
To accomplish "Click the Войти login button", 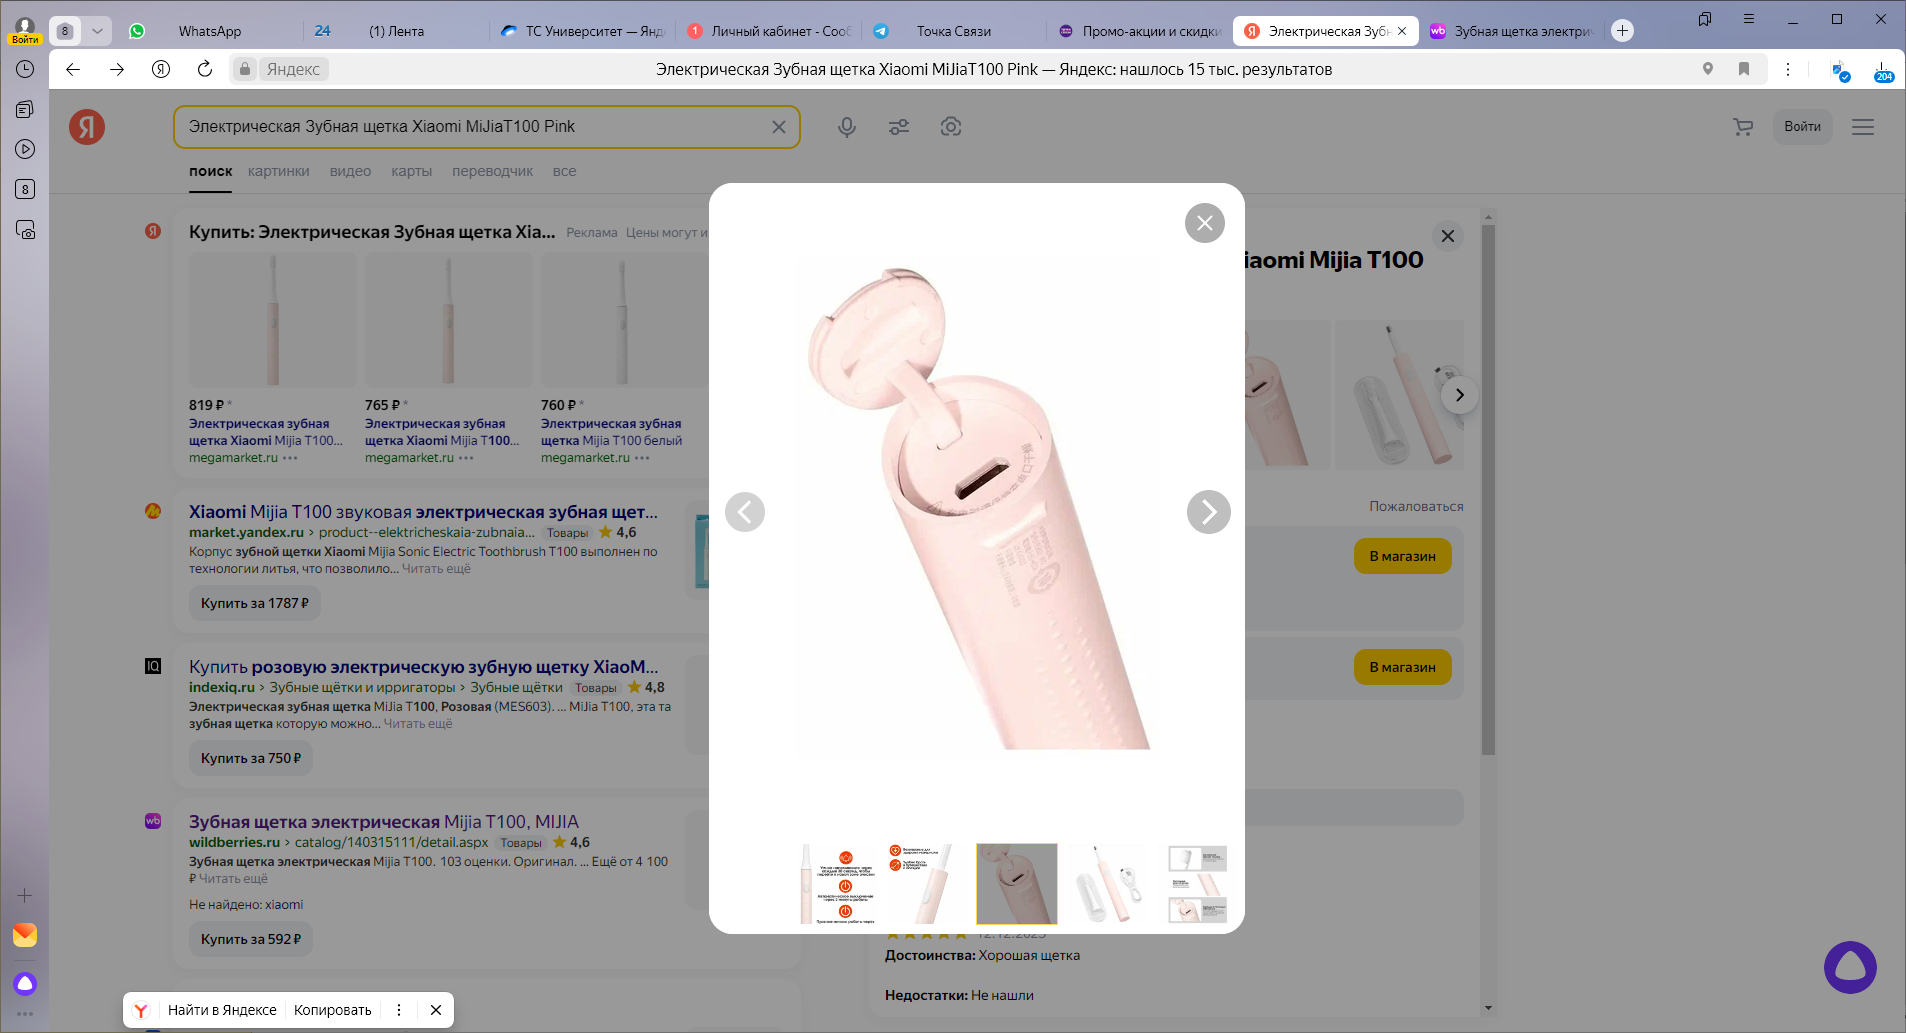I will [1802, 127].
